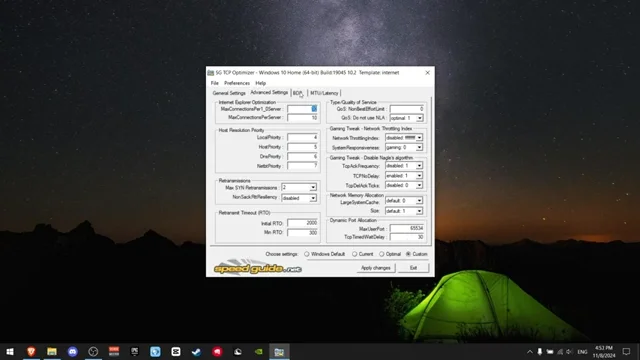Click the ENG language indicator
Image resolution: width=640 pixels, height=360 pixels.
pos(582,352)
